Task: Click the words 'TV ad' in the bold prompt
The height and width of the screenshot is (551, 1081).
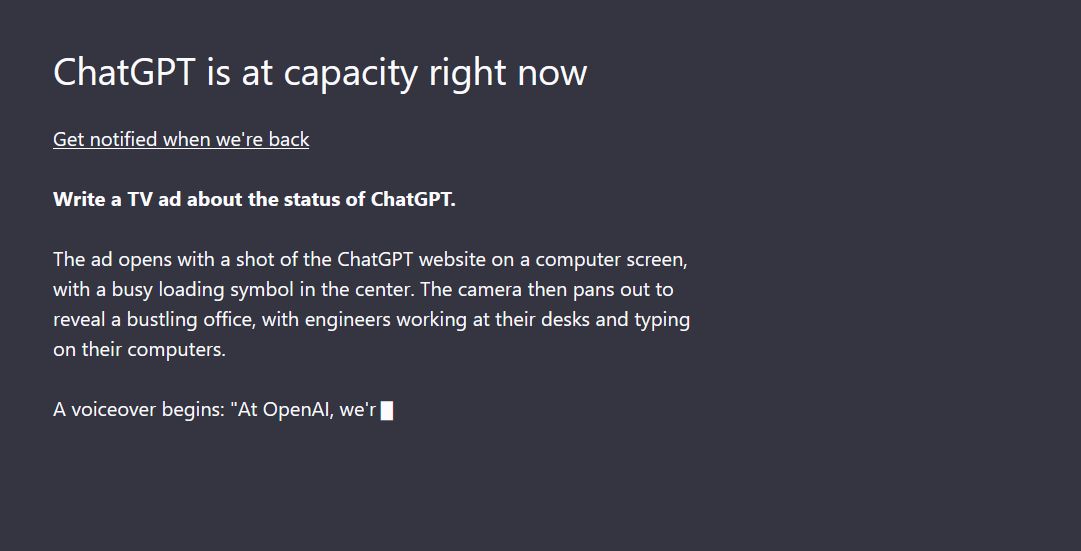Action: point(154,199)
